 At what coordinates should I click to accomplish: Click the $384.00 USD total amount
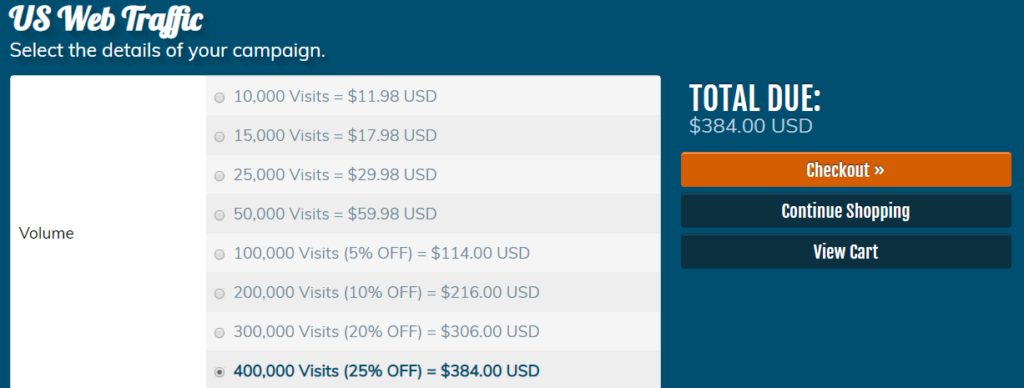tap(750, 125)
